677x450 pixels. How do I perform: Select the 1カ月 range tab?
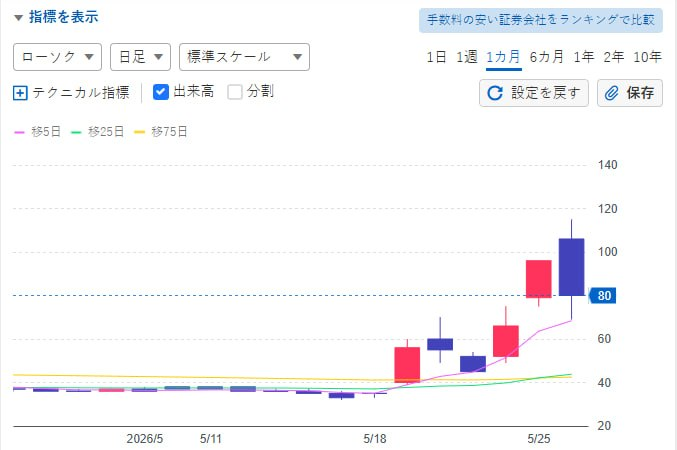503,57
